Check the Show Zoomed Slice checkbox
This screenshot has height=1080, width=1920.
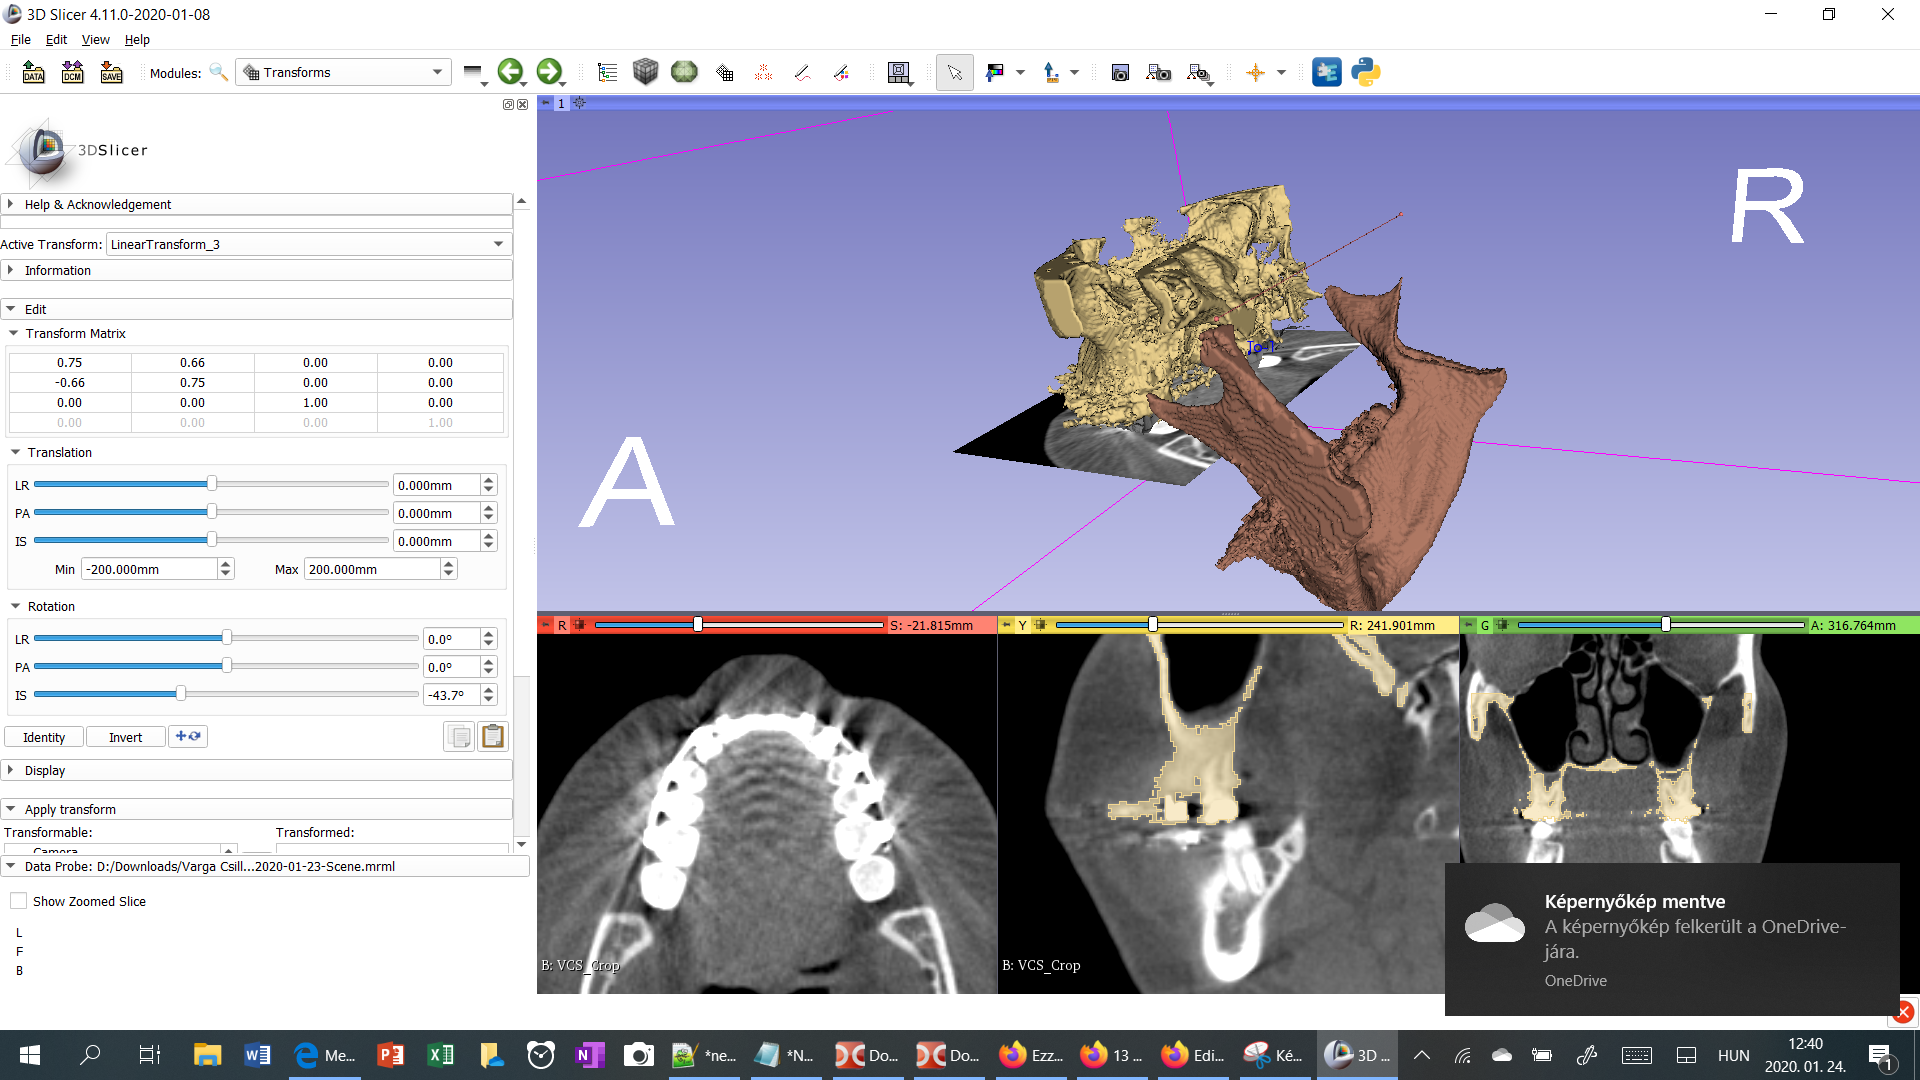18,900
